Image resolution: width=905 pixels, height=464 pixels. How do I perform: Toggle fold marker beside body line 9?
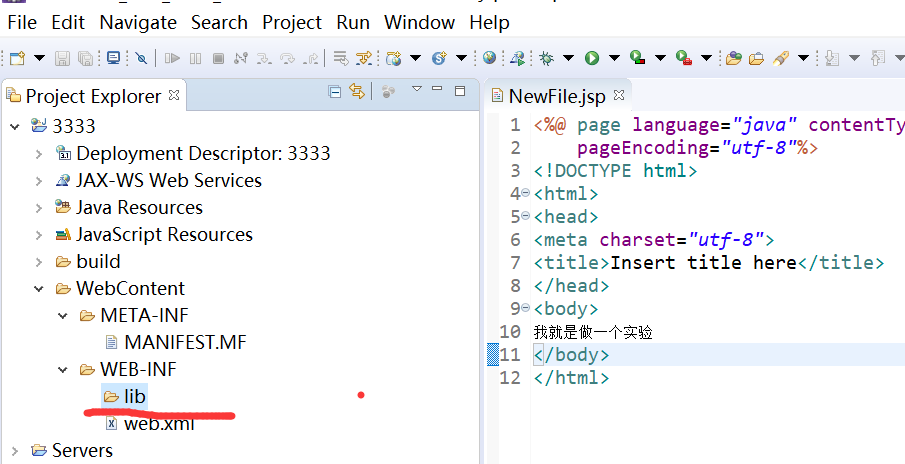[x=526, y=309]
